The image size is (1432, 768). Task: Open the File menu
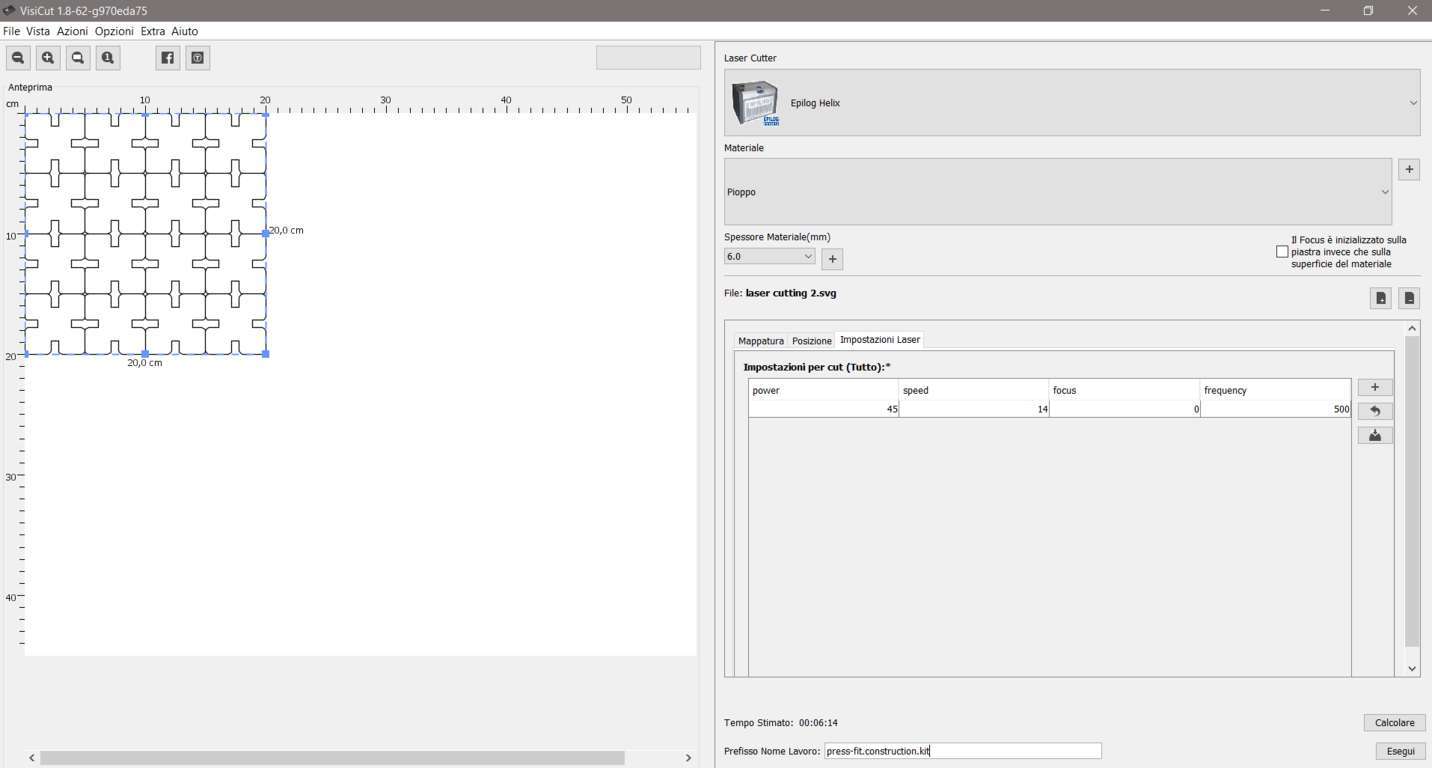11,31
